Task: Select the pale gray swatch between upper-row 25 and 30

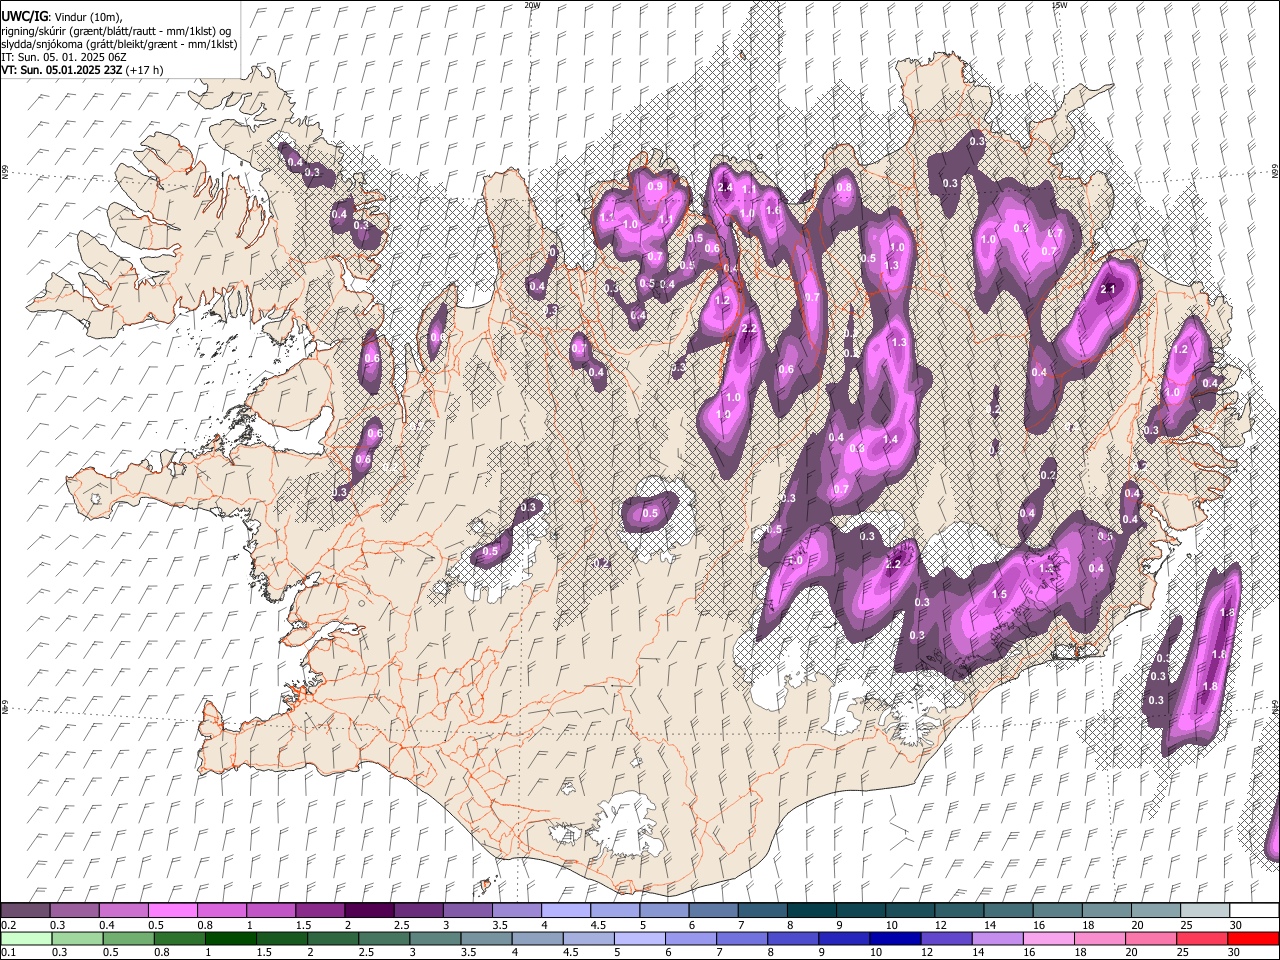Action: pos(1205,911)
